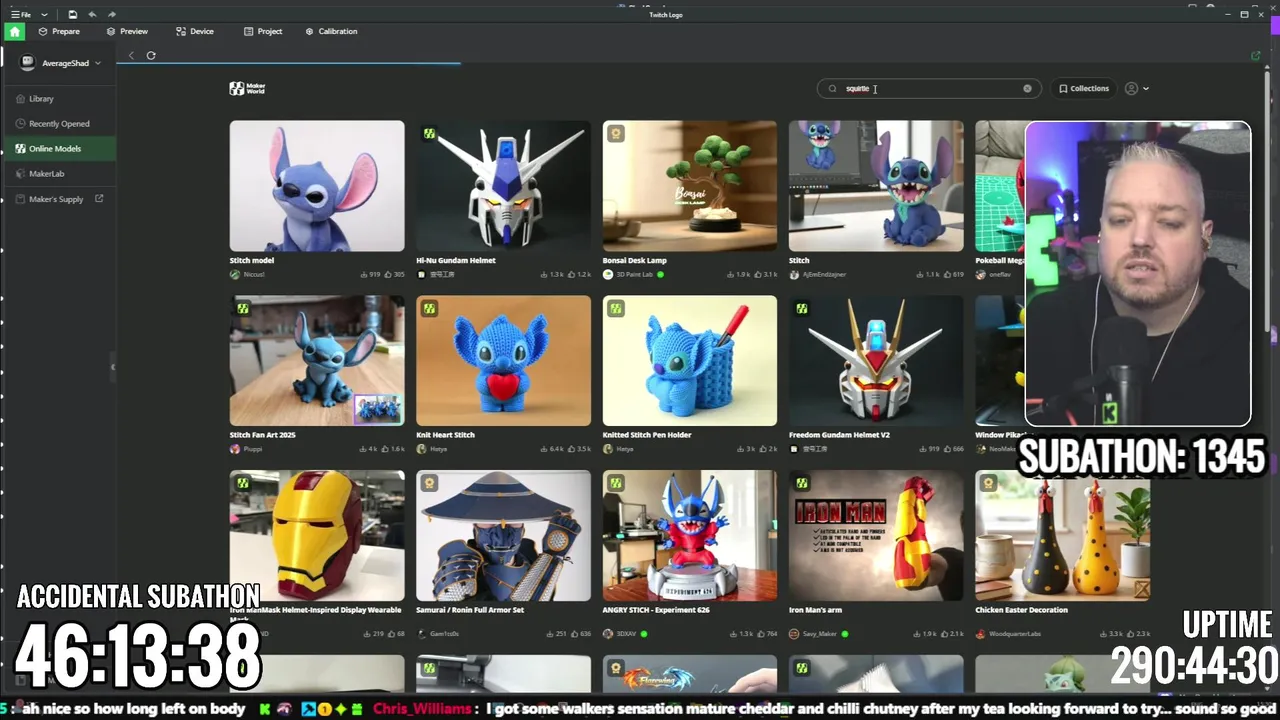Open the Stitch model thumbnail
The width and height of the screenshot is (1280, 720).
[317, 186]
